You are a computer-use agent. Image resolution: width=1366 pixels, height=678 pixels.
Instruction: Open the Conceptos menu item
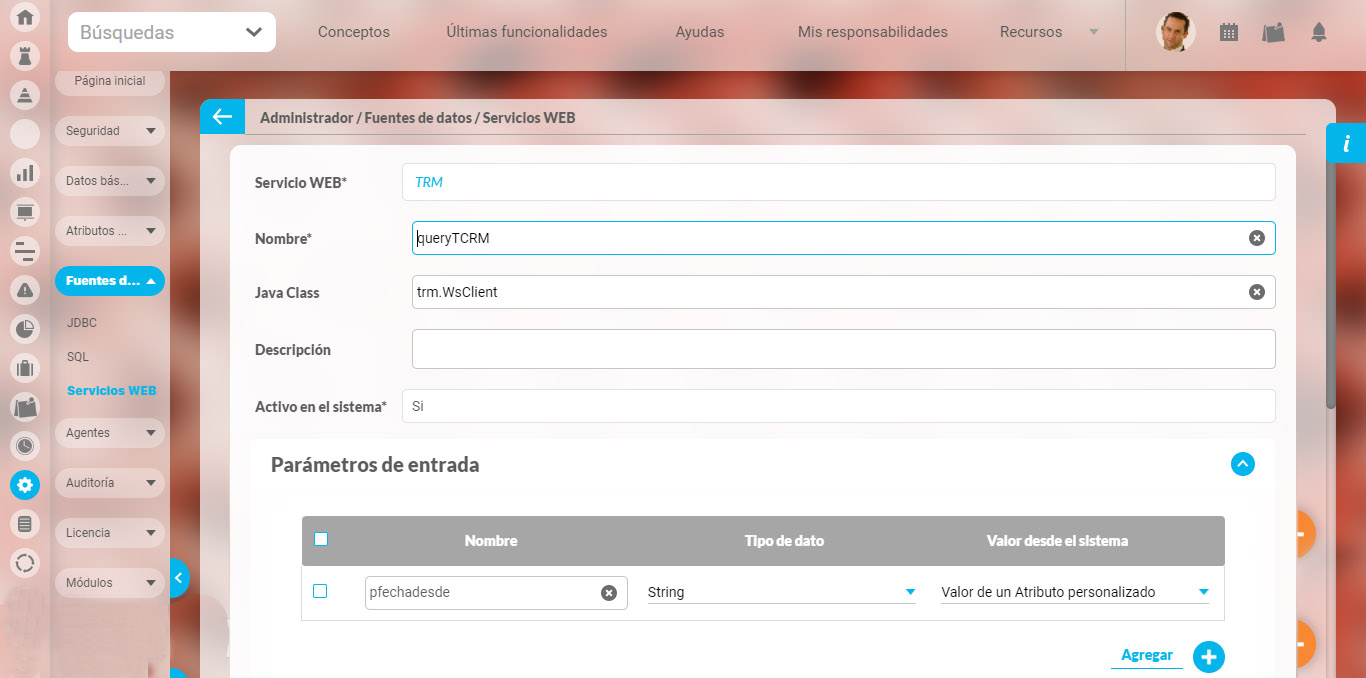click(353, 32)
